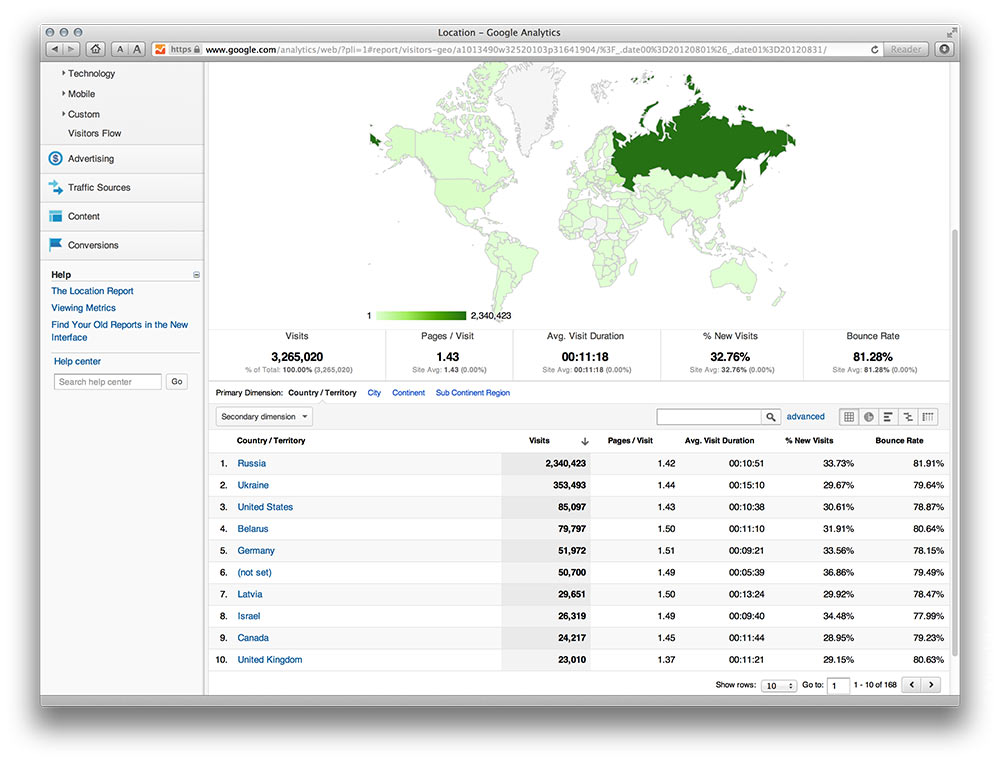Run table search with magnifier icon
The height and width of the screenshot is (762, 1000).
point(770,416)
